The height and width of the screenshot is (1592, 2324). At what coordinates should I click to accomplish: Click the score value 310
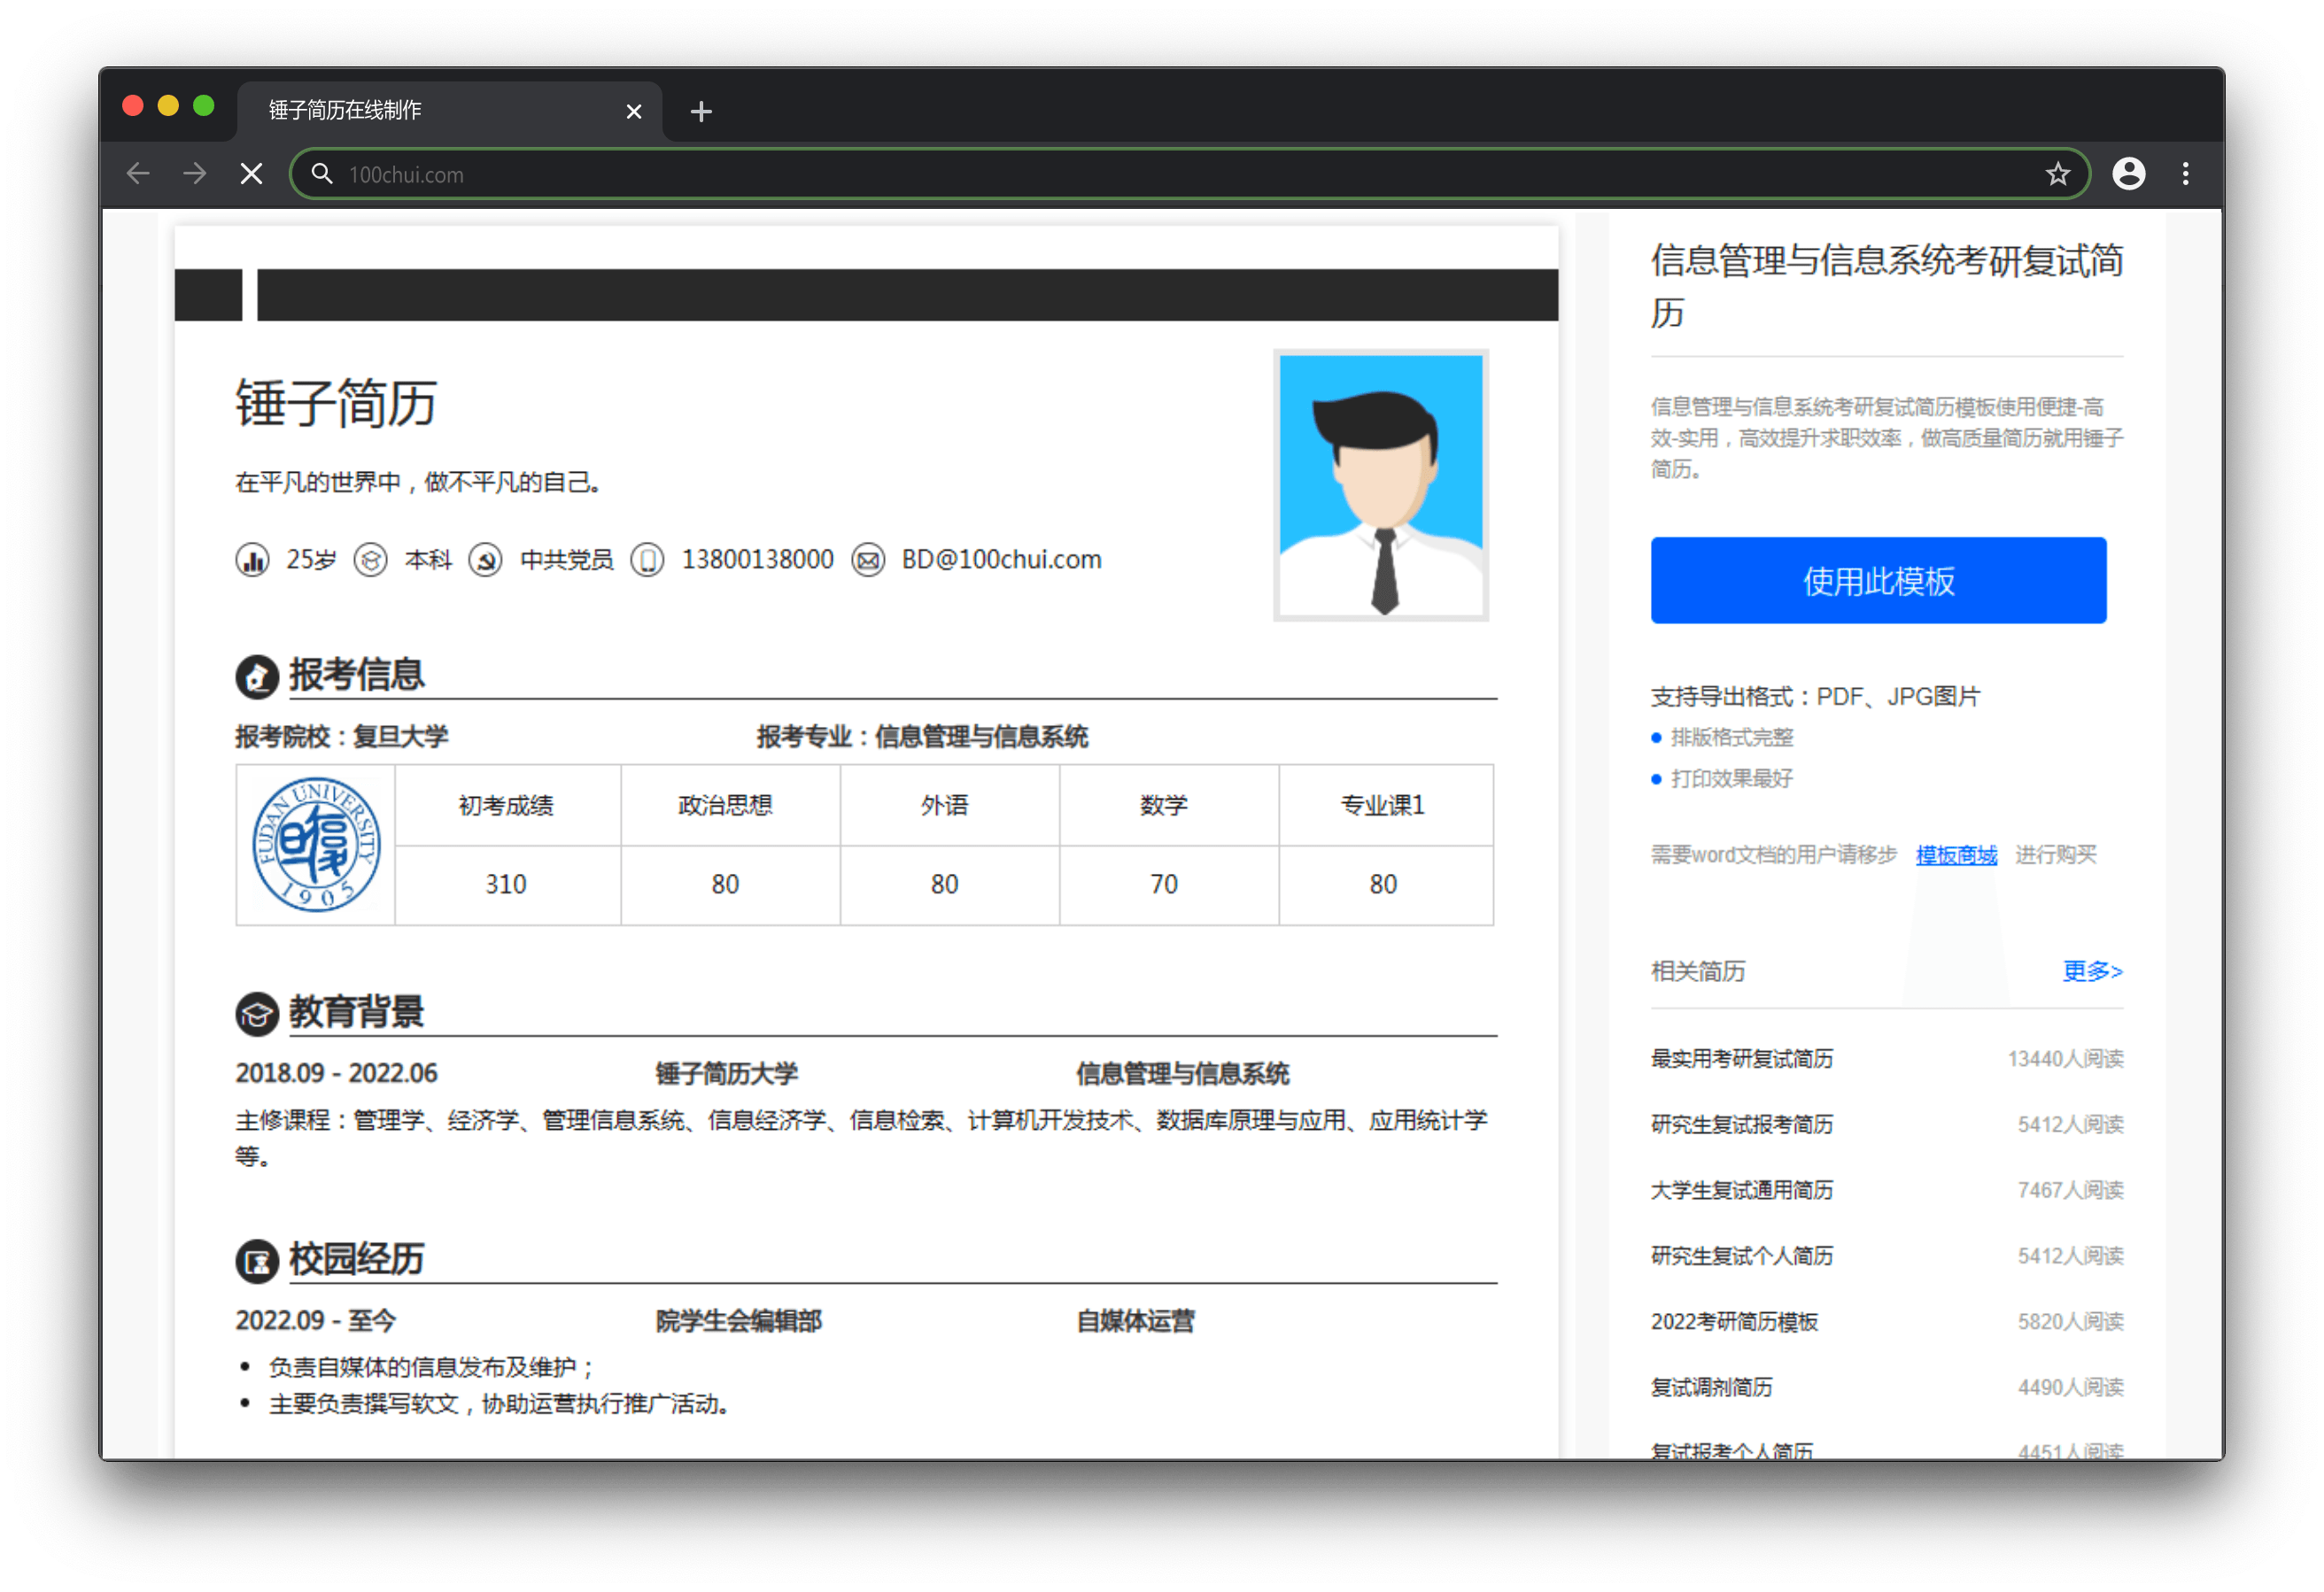506,885
